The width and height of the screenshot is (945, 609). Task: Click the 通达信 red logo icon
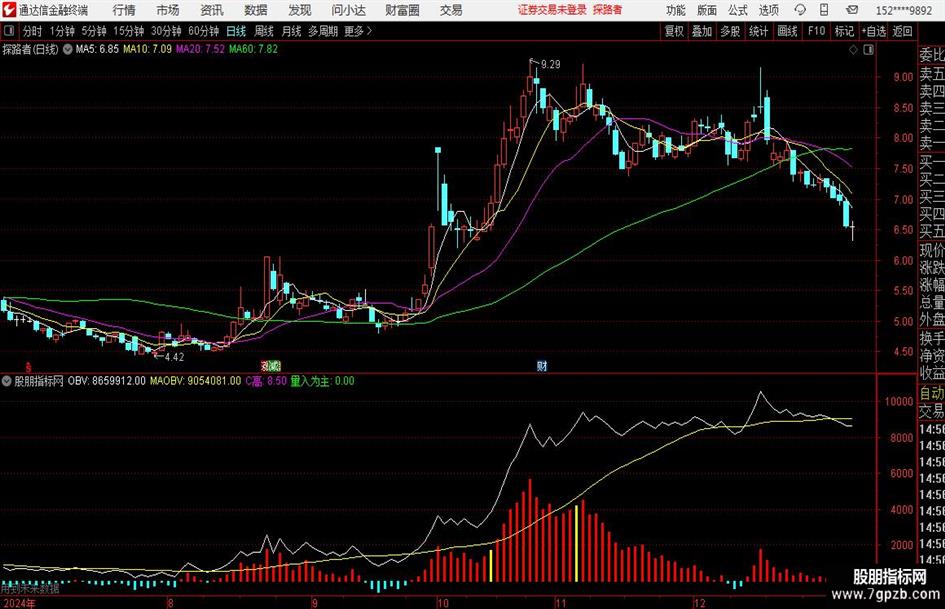pyautogui.click(x=8, y=9)
